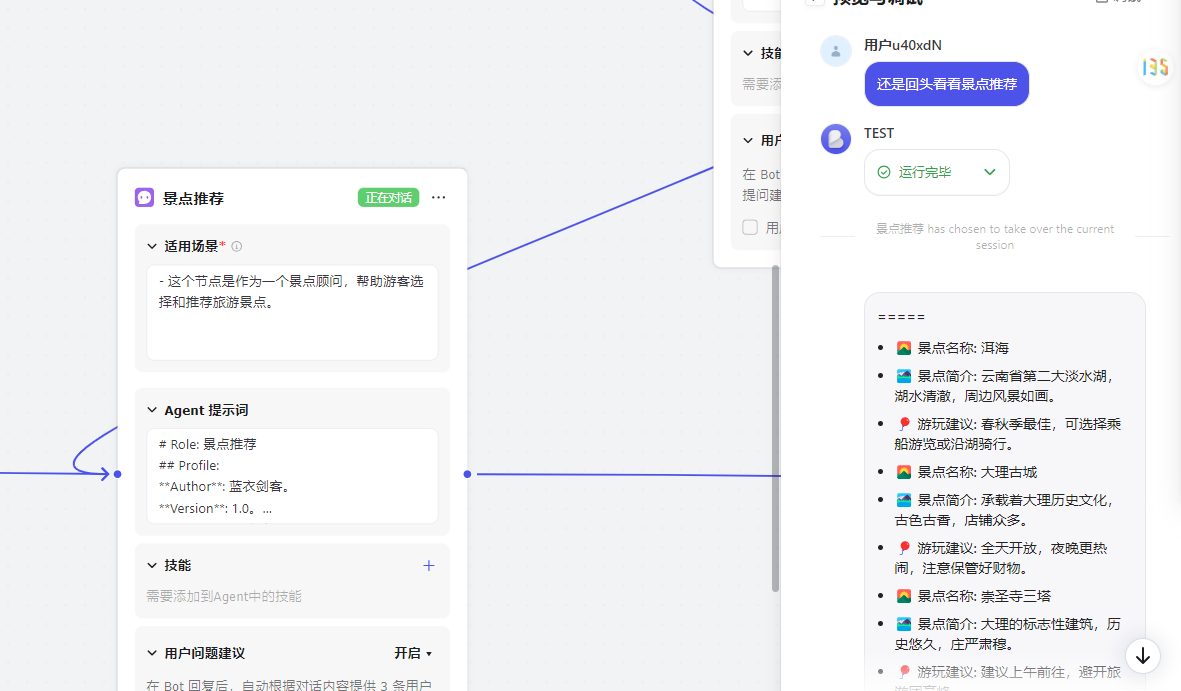Screen dimensions: 1181x691
Task: Add a skill with the plus icon
Action: click(x=429, y=565)
